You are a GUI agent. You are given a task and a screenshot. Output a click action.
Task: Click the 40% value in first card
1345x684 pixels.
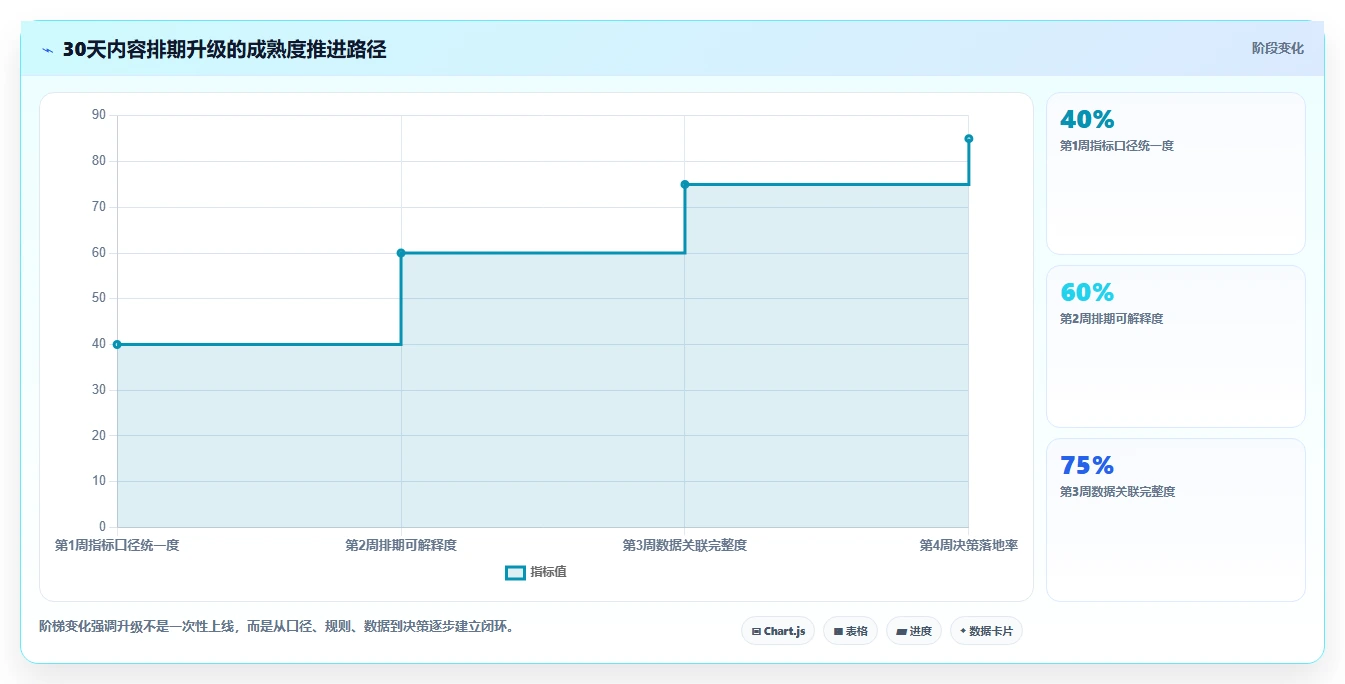coord(1087,119)
